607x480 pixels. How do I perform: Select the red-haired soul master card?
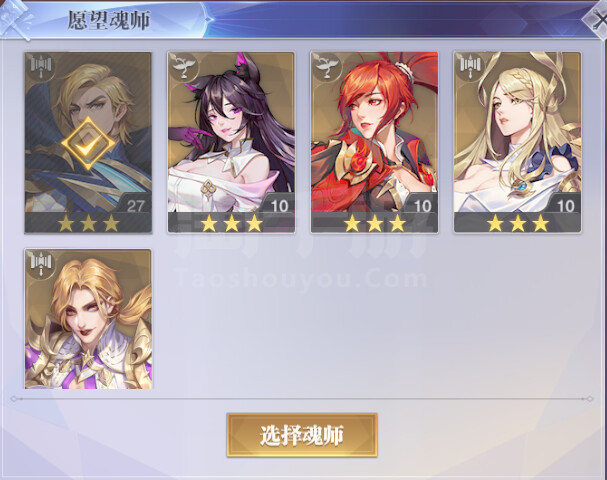click(374, 142)
